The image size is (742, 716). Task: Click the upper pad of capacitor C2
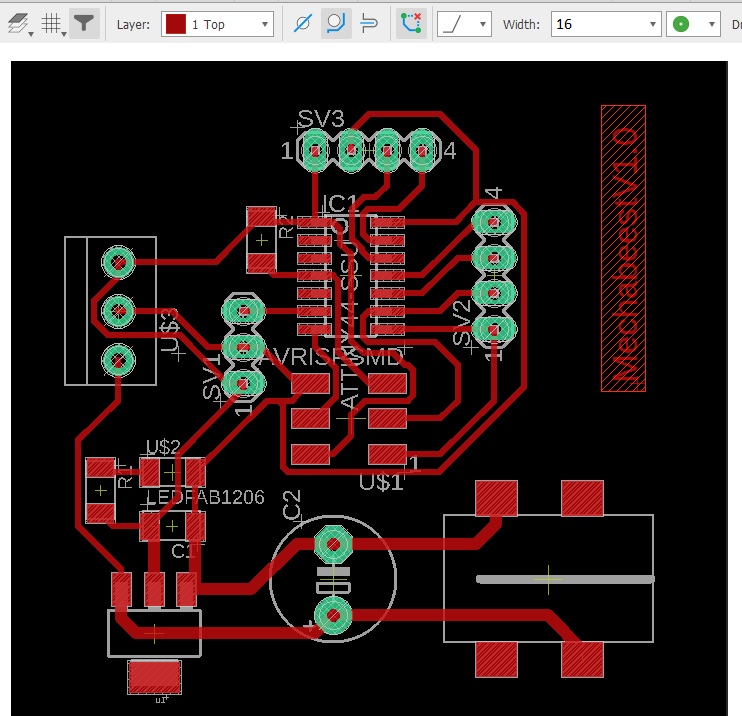pos(333,545)
